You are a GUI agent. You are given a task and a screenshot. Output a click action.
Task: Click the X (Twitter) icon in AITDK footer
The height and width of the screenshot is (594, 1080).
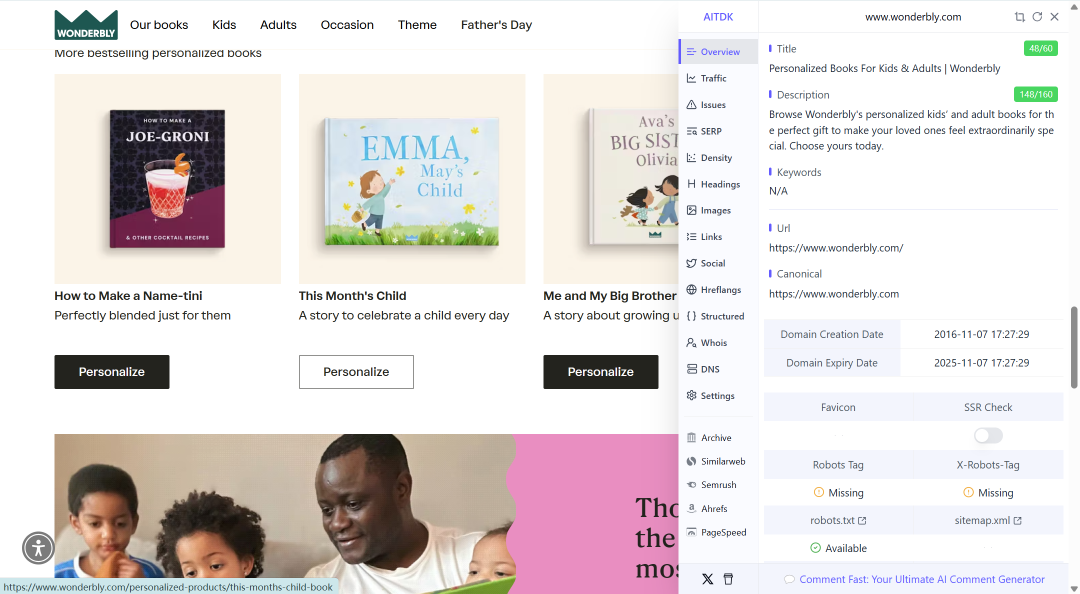coord(707,579)
